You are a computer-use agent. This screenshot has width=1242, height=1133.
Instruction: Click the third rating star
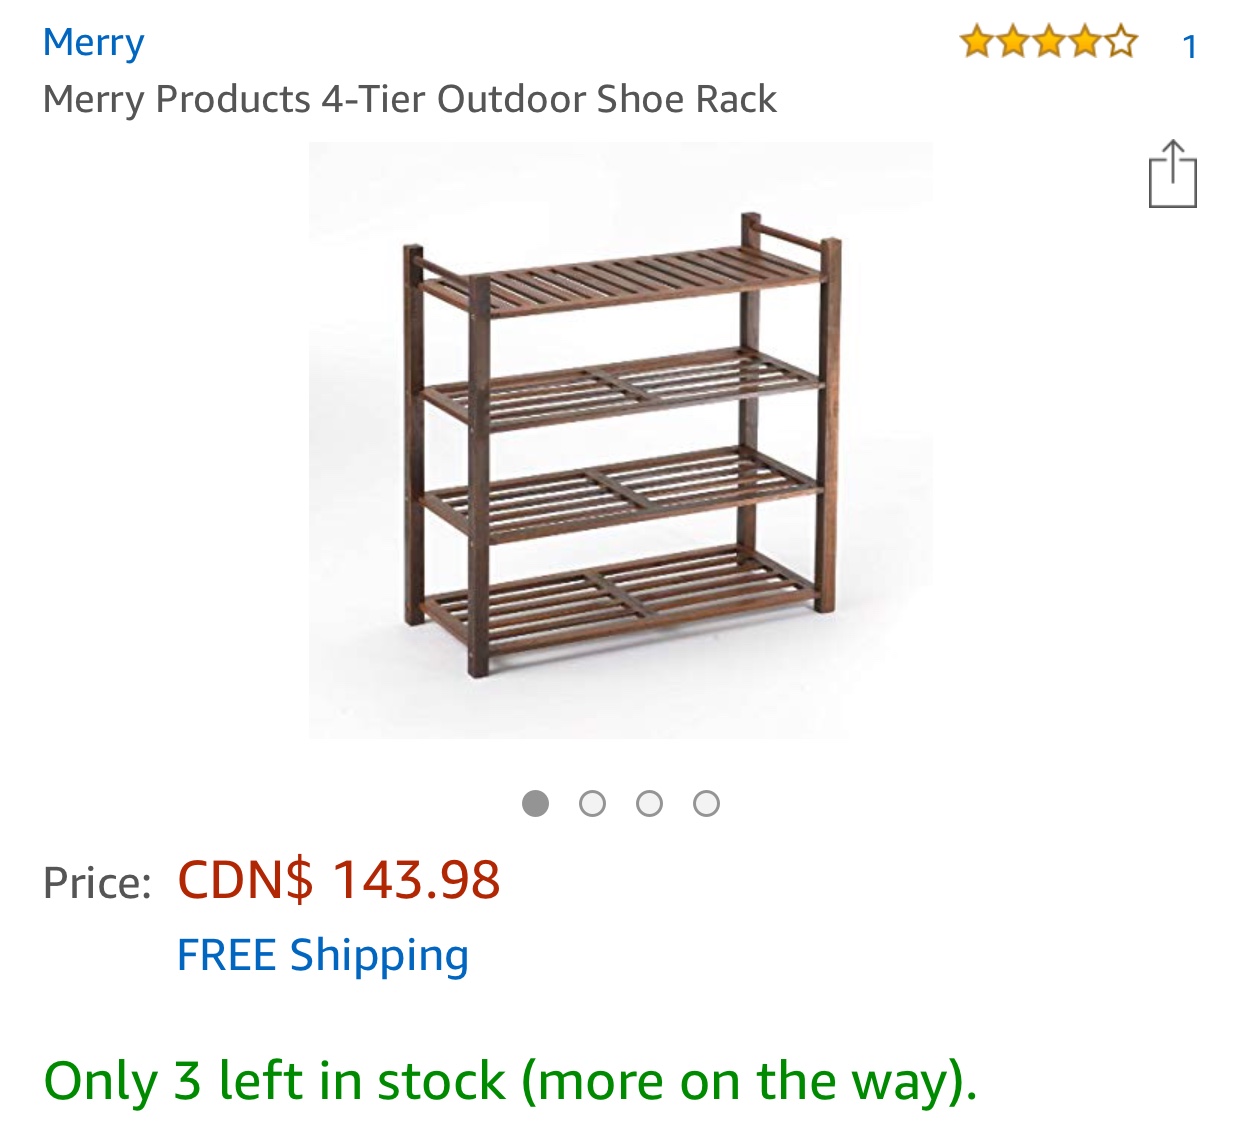click(1049, 43)
